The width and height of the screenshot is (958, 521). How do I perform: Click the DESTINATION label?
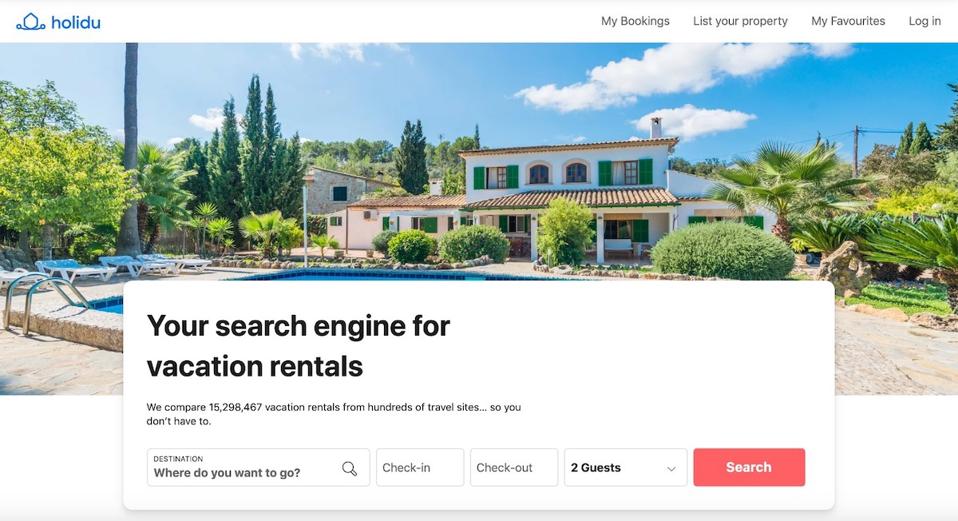178,459
